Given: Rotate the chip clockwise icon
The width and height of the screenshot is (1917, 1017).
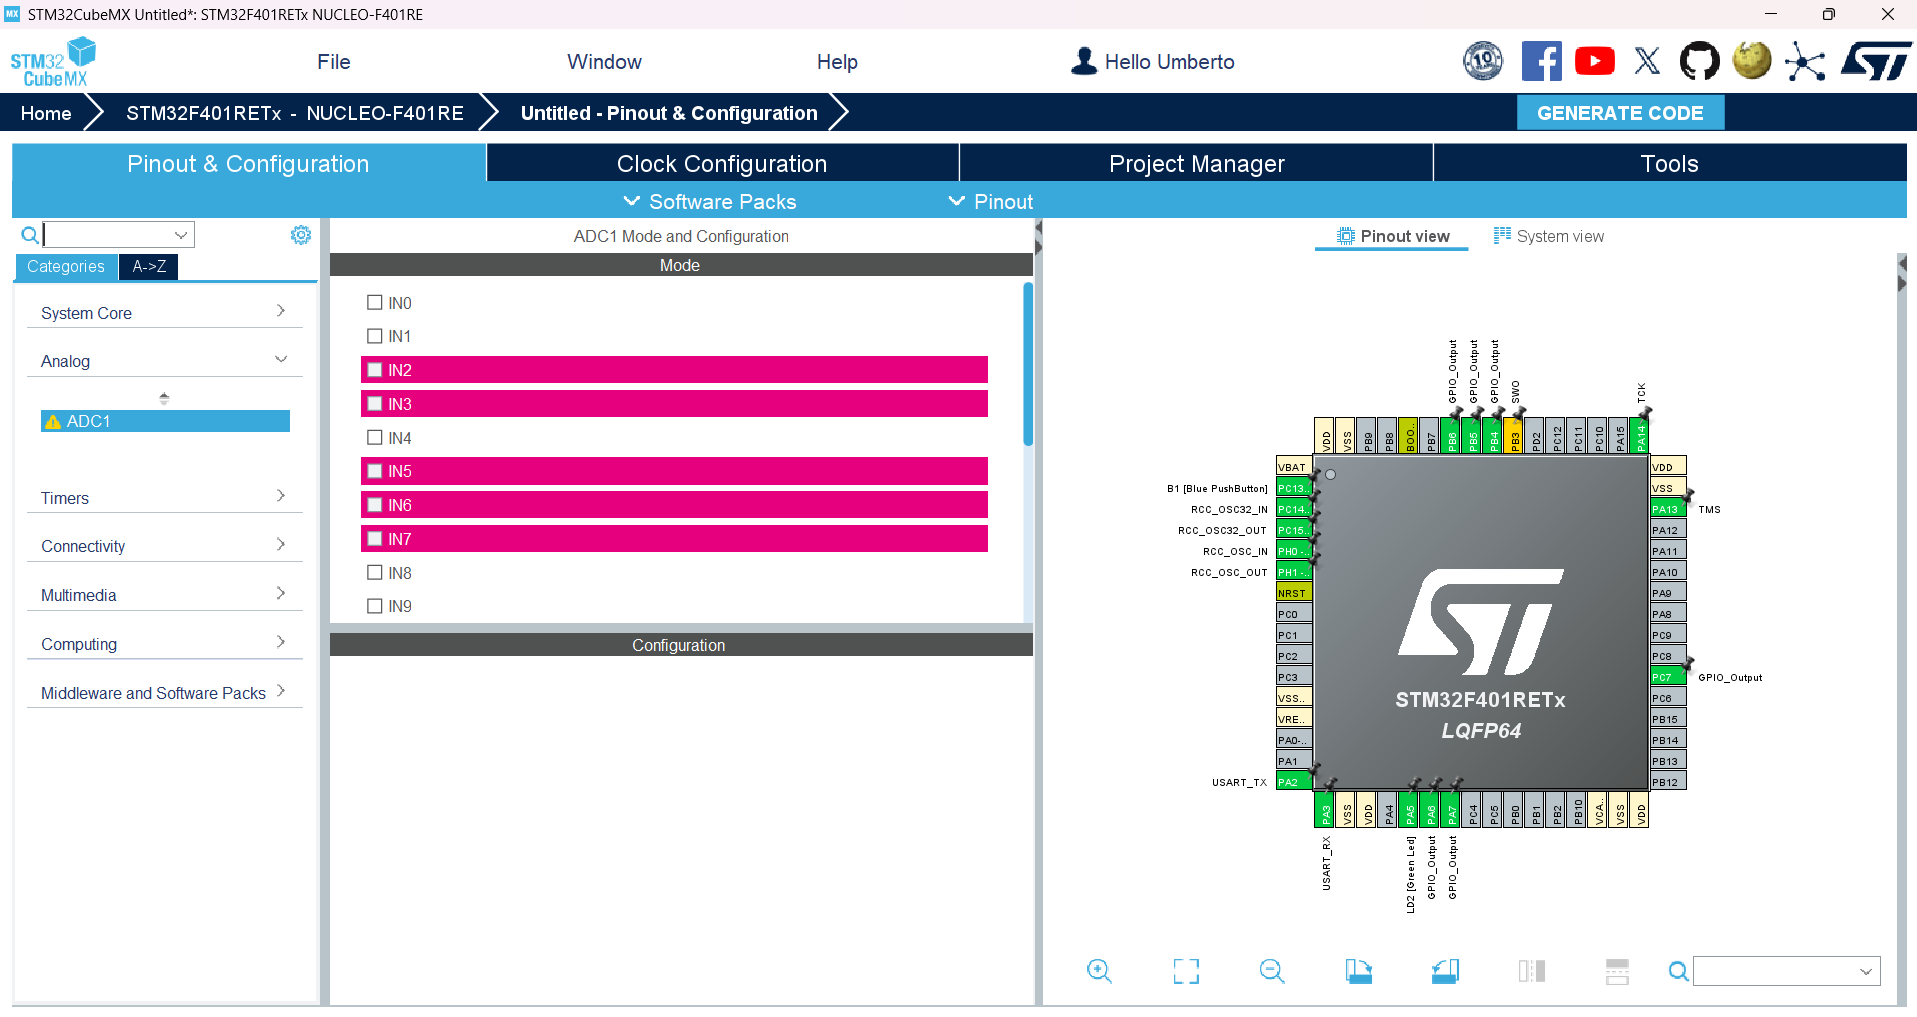Looking at the screenshot, I should click(1358, 971).
